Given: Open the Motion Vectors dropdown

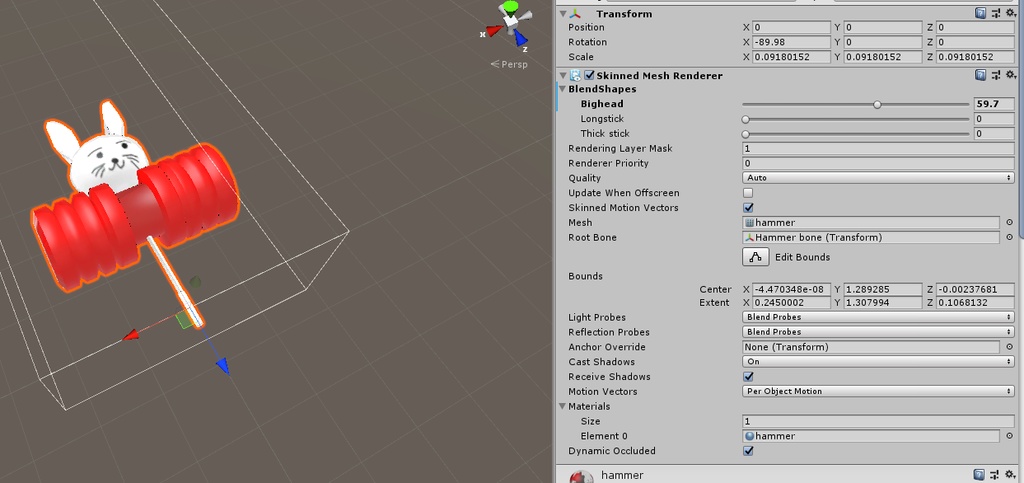Looking at the screenshot, I should point(878,392).
